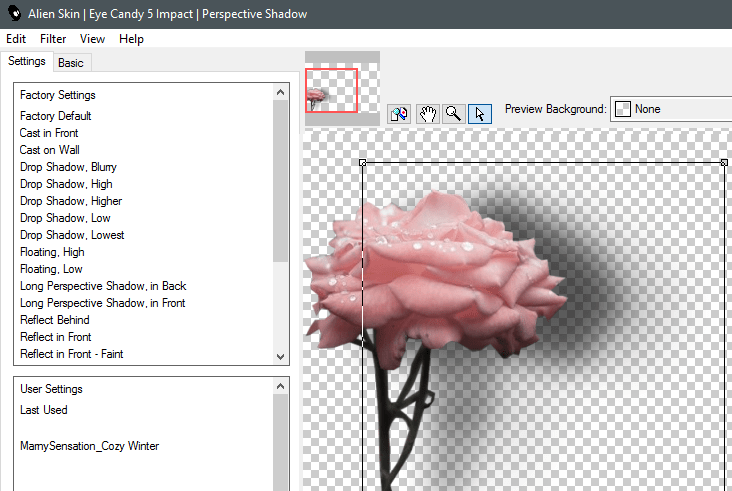Click the left-middle shadow bounding box handle

362,340
